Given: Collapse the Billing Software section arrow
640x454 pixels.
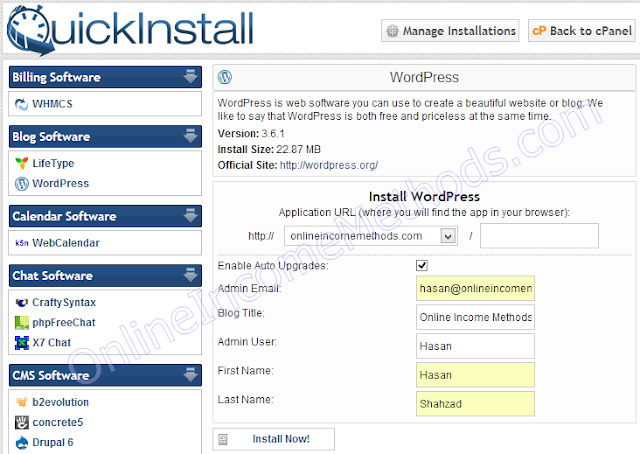Looking at the screenshot, I should point(190,77).
